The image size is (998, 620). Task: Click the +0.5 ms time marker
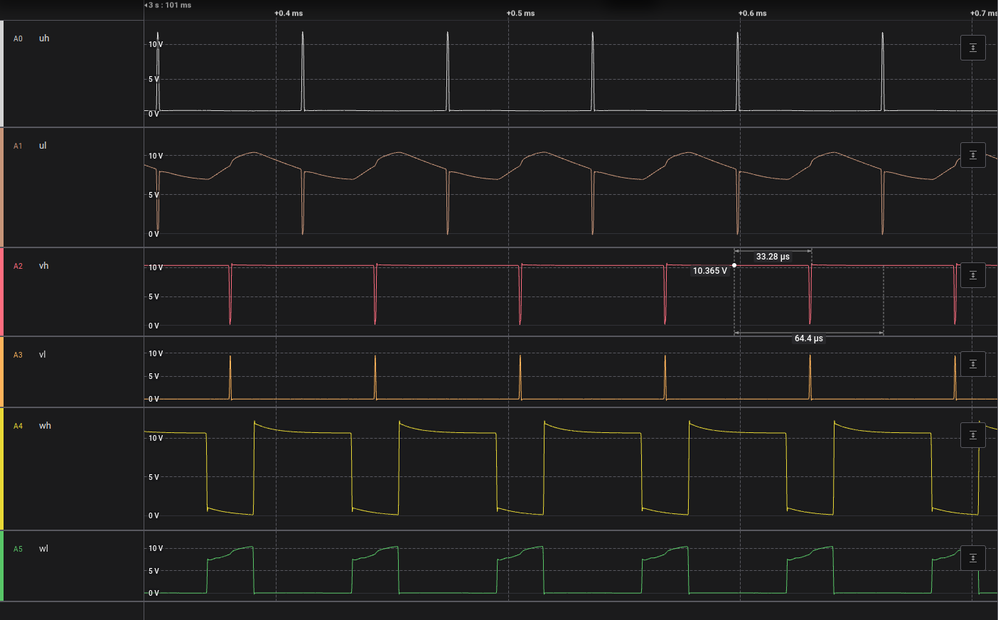point(521,13)
